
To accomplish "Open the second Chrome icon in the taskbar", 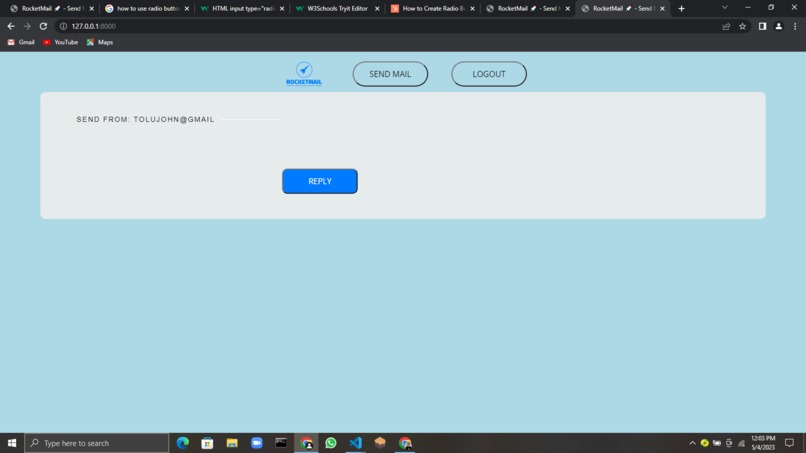I will [x=405, y=443].
